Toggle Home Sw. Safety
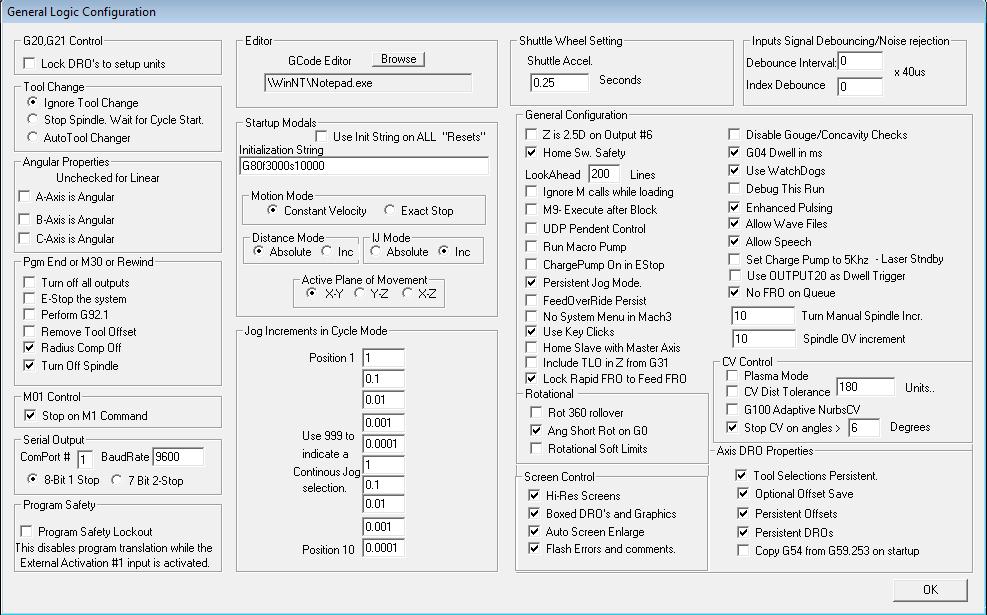This screenshot has width=987, height=615. pos(531,152)
